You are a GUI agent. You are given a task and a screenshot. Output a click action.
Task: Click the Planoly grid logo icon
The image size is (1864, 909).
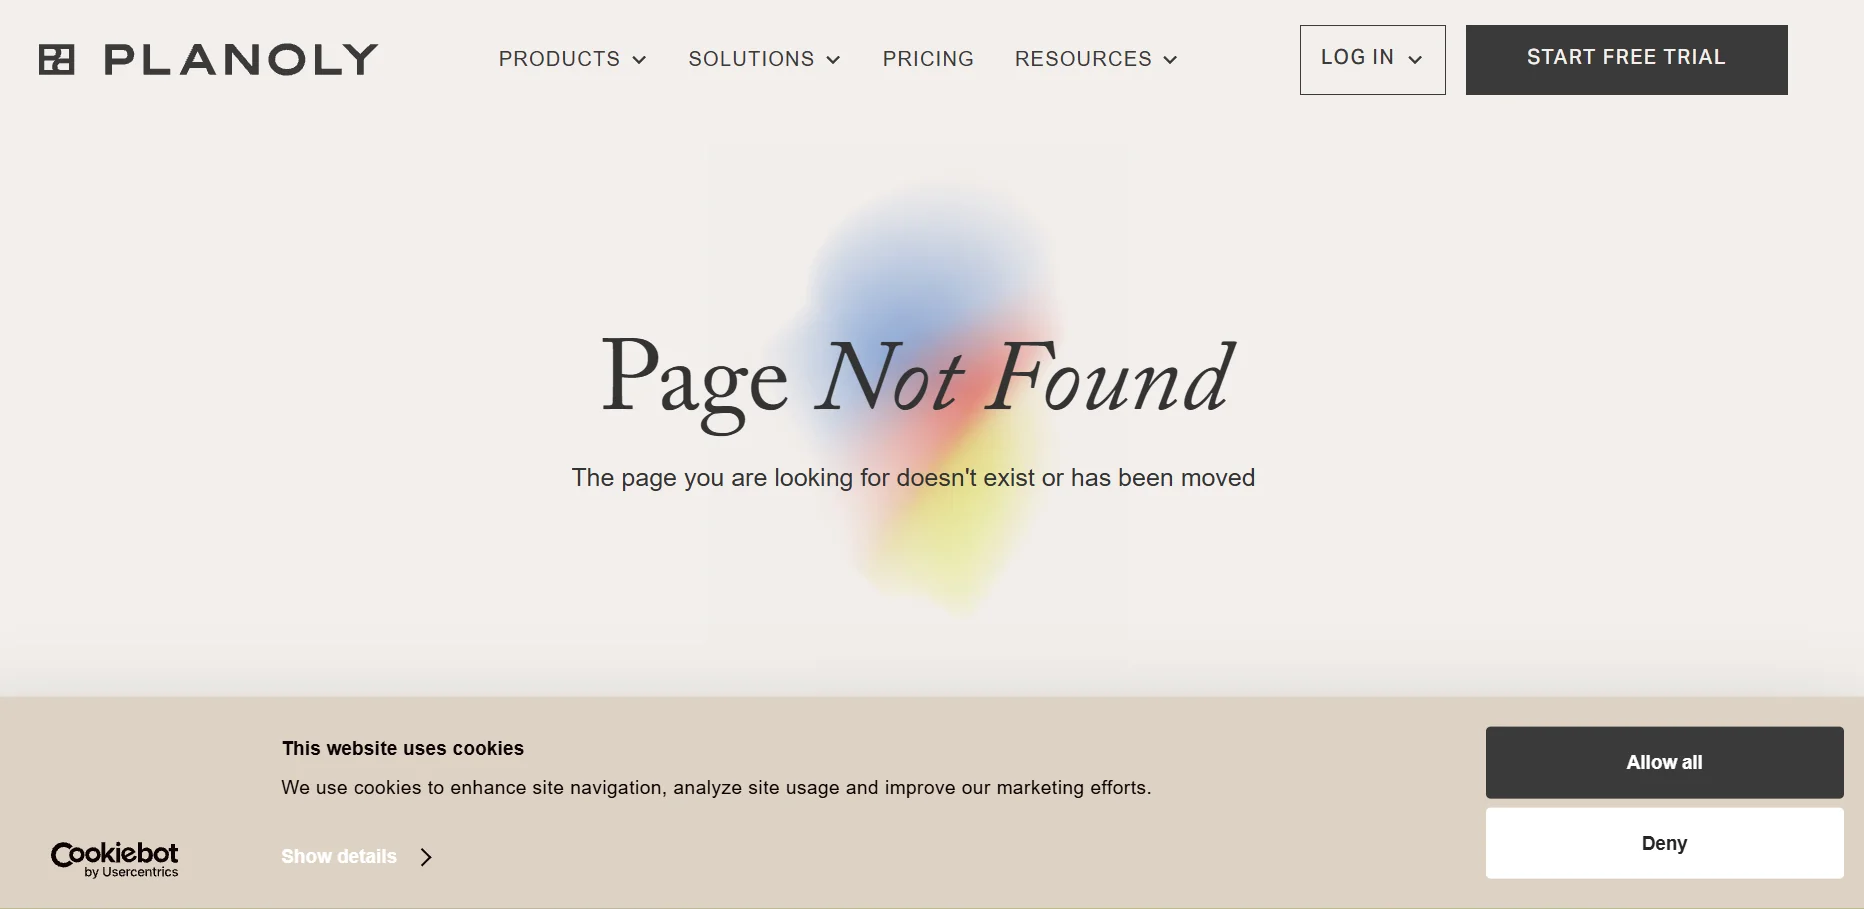pyautogui.click(x=57, y=60)
